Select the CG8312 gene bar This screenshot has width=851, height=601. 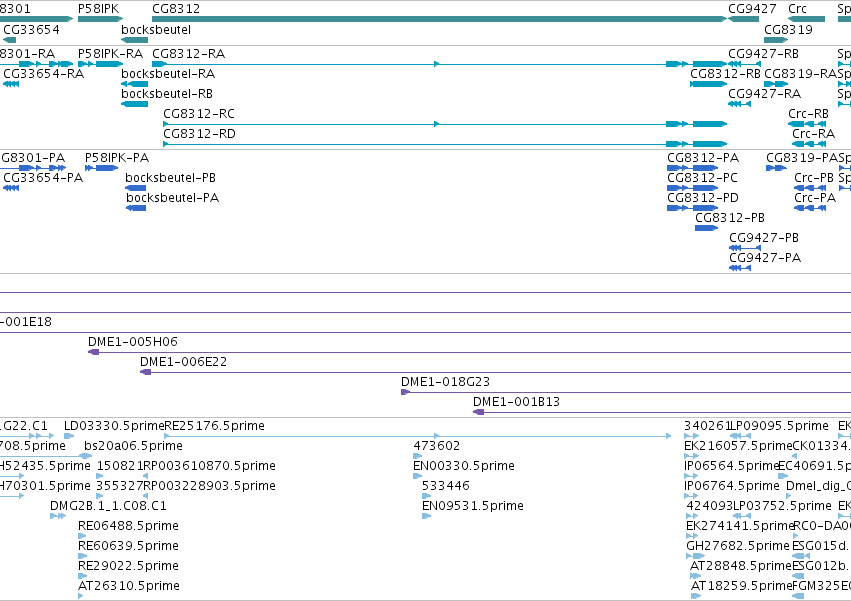439,19
